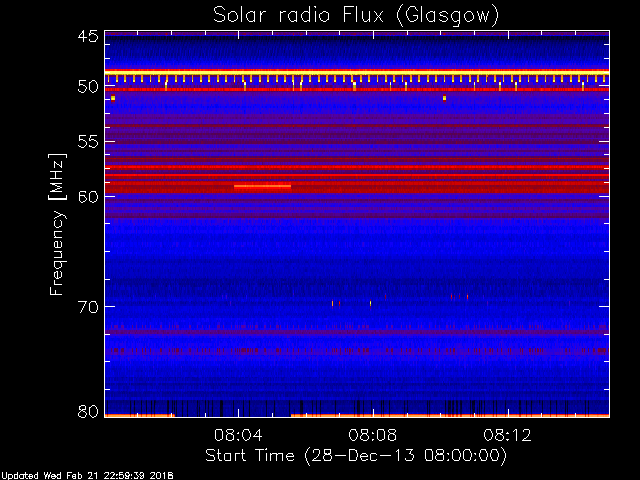Screen dimensions: 640x480
Task: Click the small orange spot at 70 MHz near 08:08
Action: 370,303
